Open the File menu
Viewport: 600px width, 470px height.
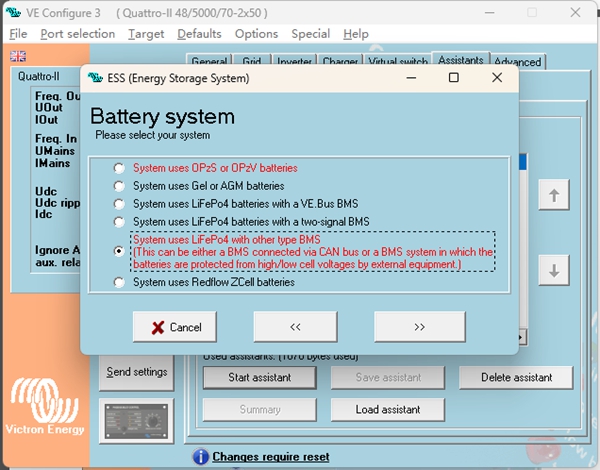(x=18, y=34)
